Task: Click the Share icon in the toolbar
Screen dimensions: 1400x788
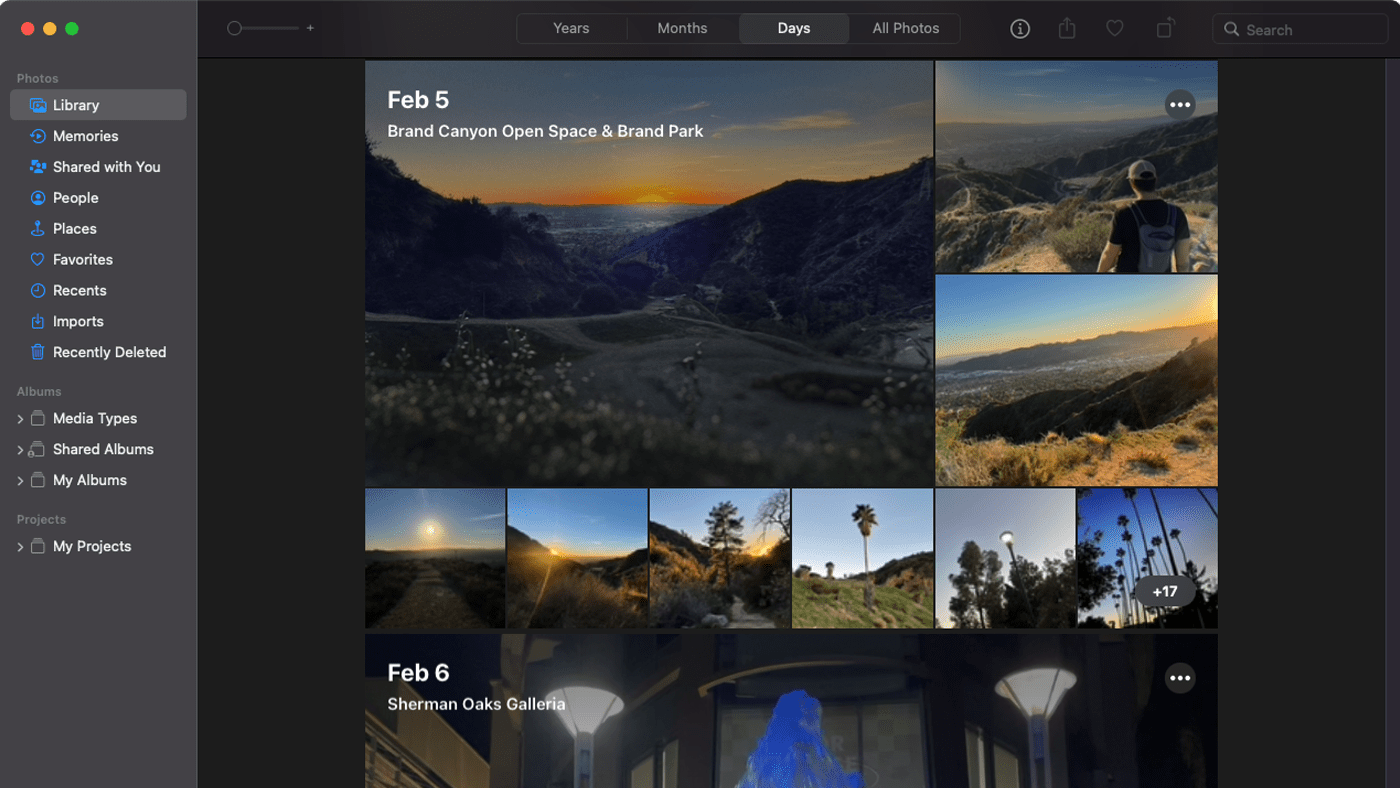Action: point(1067,29)
